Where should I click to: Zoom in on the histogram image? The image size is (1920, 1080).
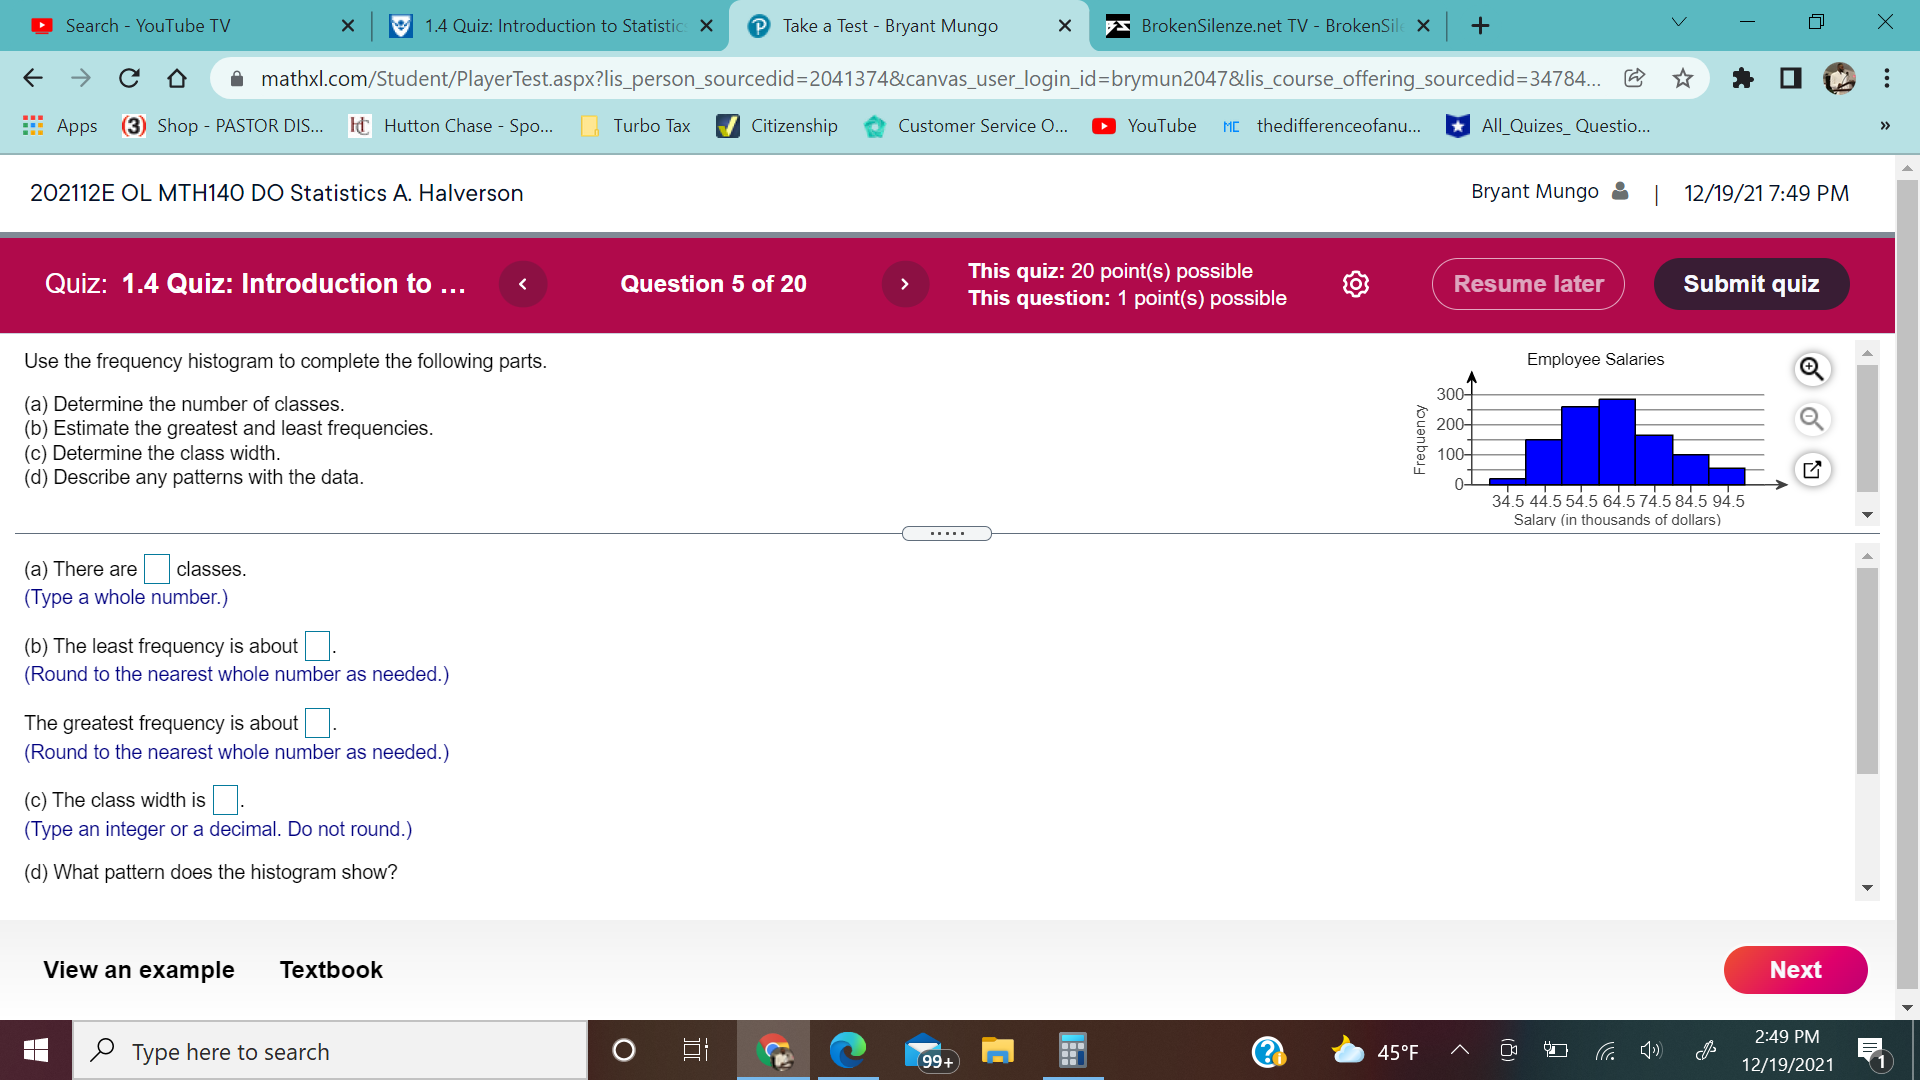coord(1811,369)
